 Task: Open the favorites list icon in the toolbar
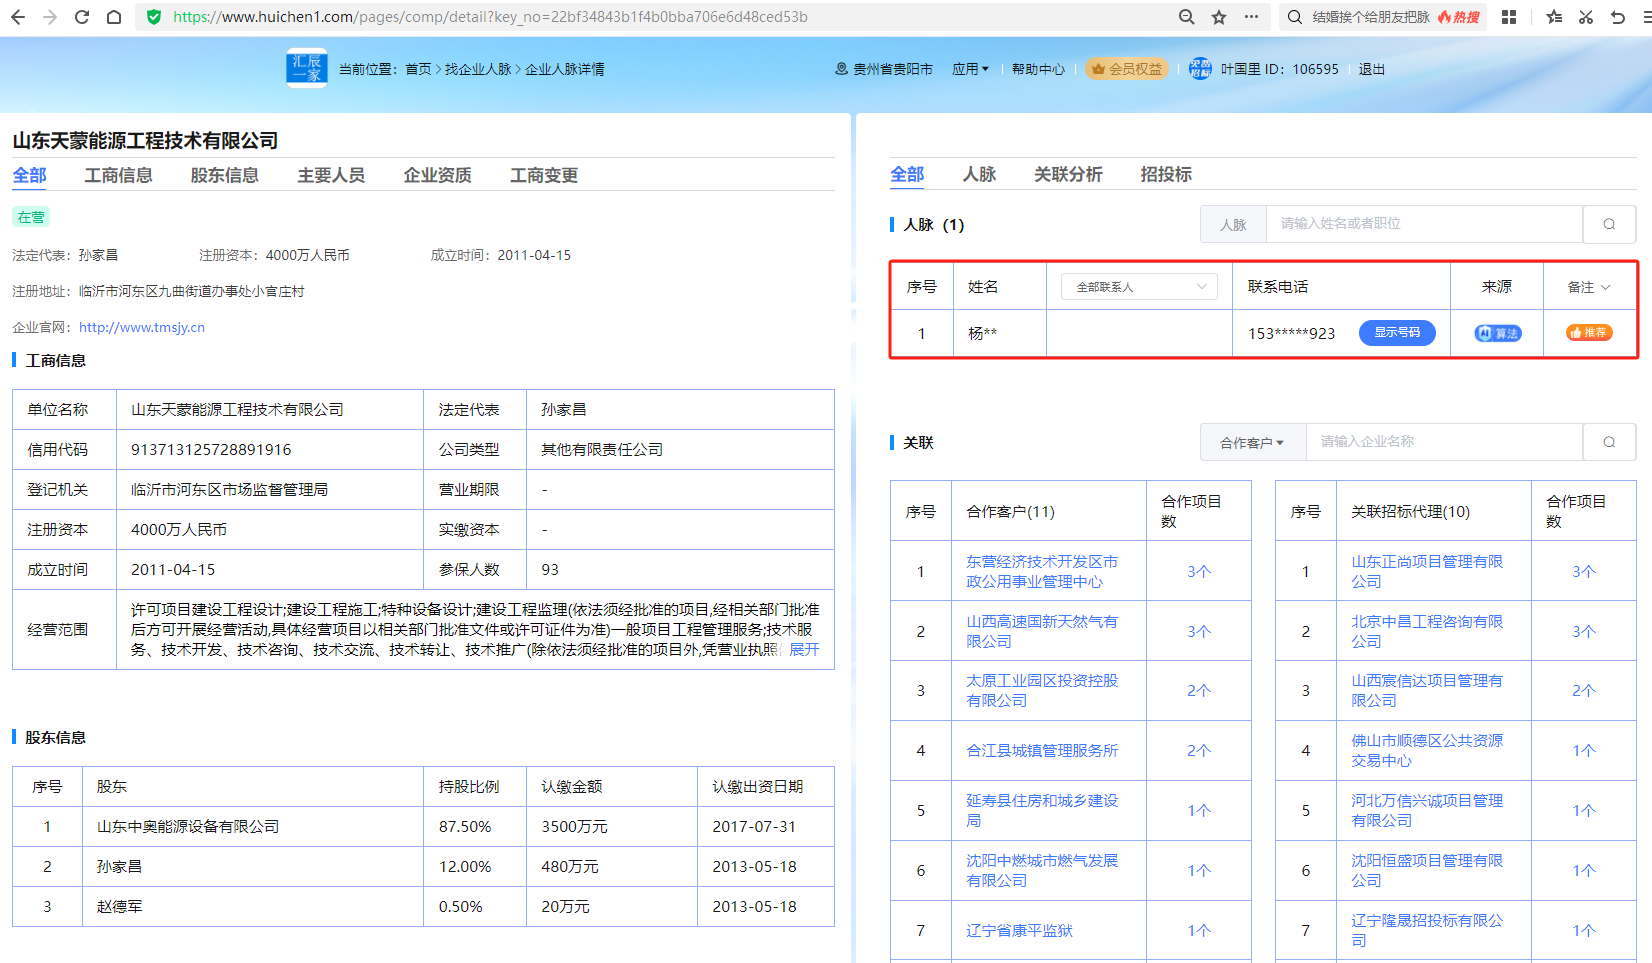(1554, 17)
